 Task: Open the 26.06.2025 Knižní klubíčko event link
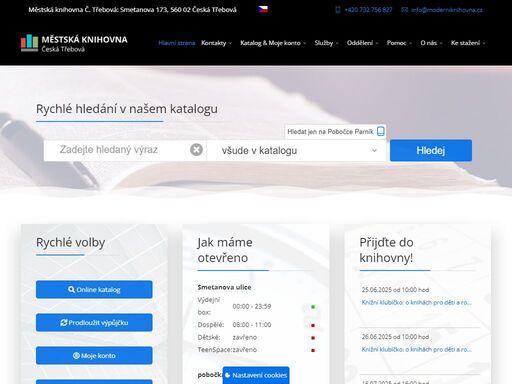416,349
